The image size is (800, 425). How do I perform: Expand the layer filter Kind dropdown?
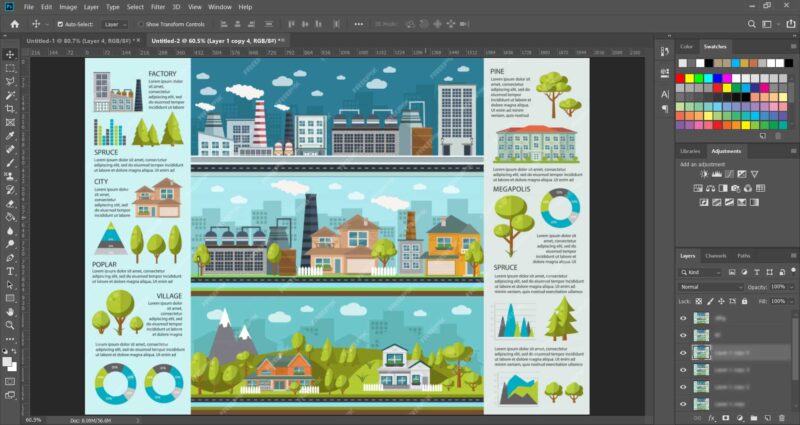[x=697, y=271]
